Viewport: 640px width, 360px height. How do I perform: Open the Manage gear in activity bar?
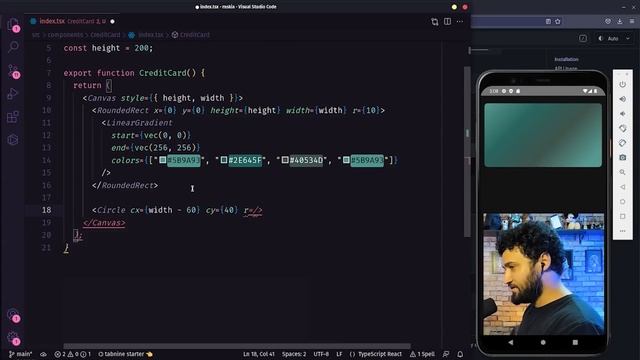pos(13,338)
